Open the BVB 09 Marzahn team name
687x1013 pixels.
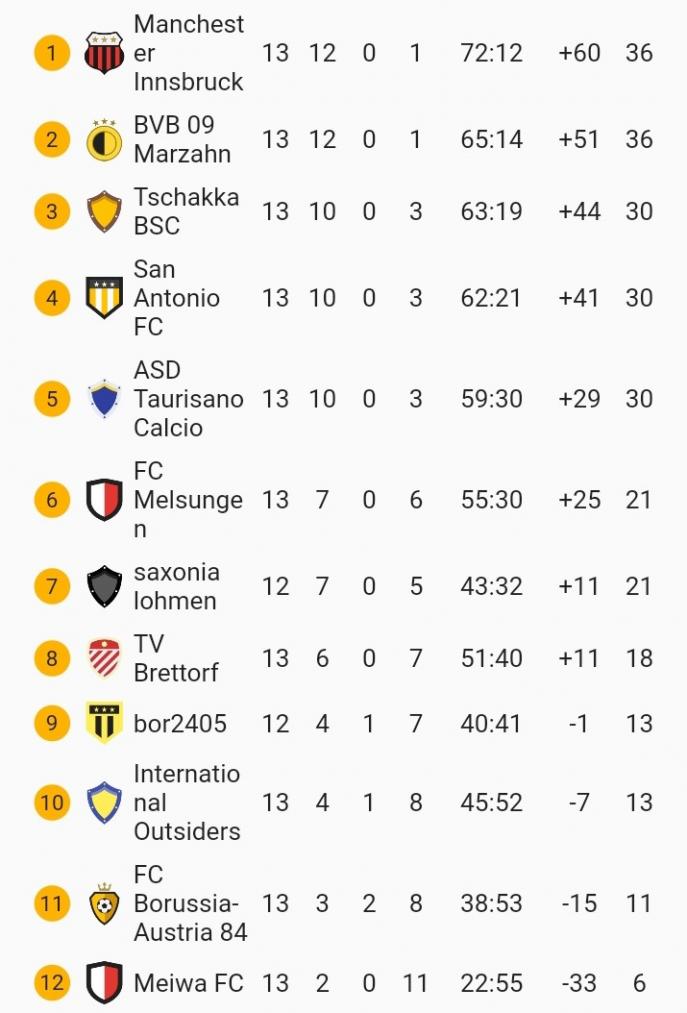(182, 140)
